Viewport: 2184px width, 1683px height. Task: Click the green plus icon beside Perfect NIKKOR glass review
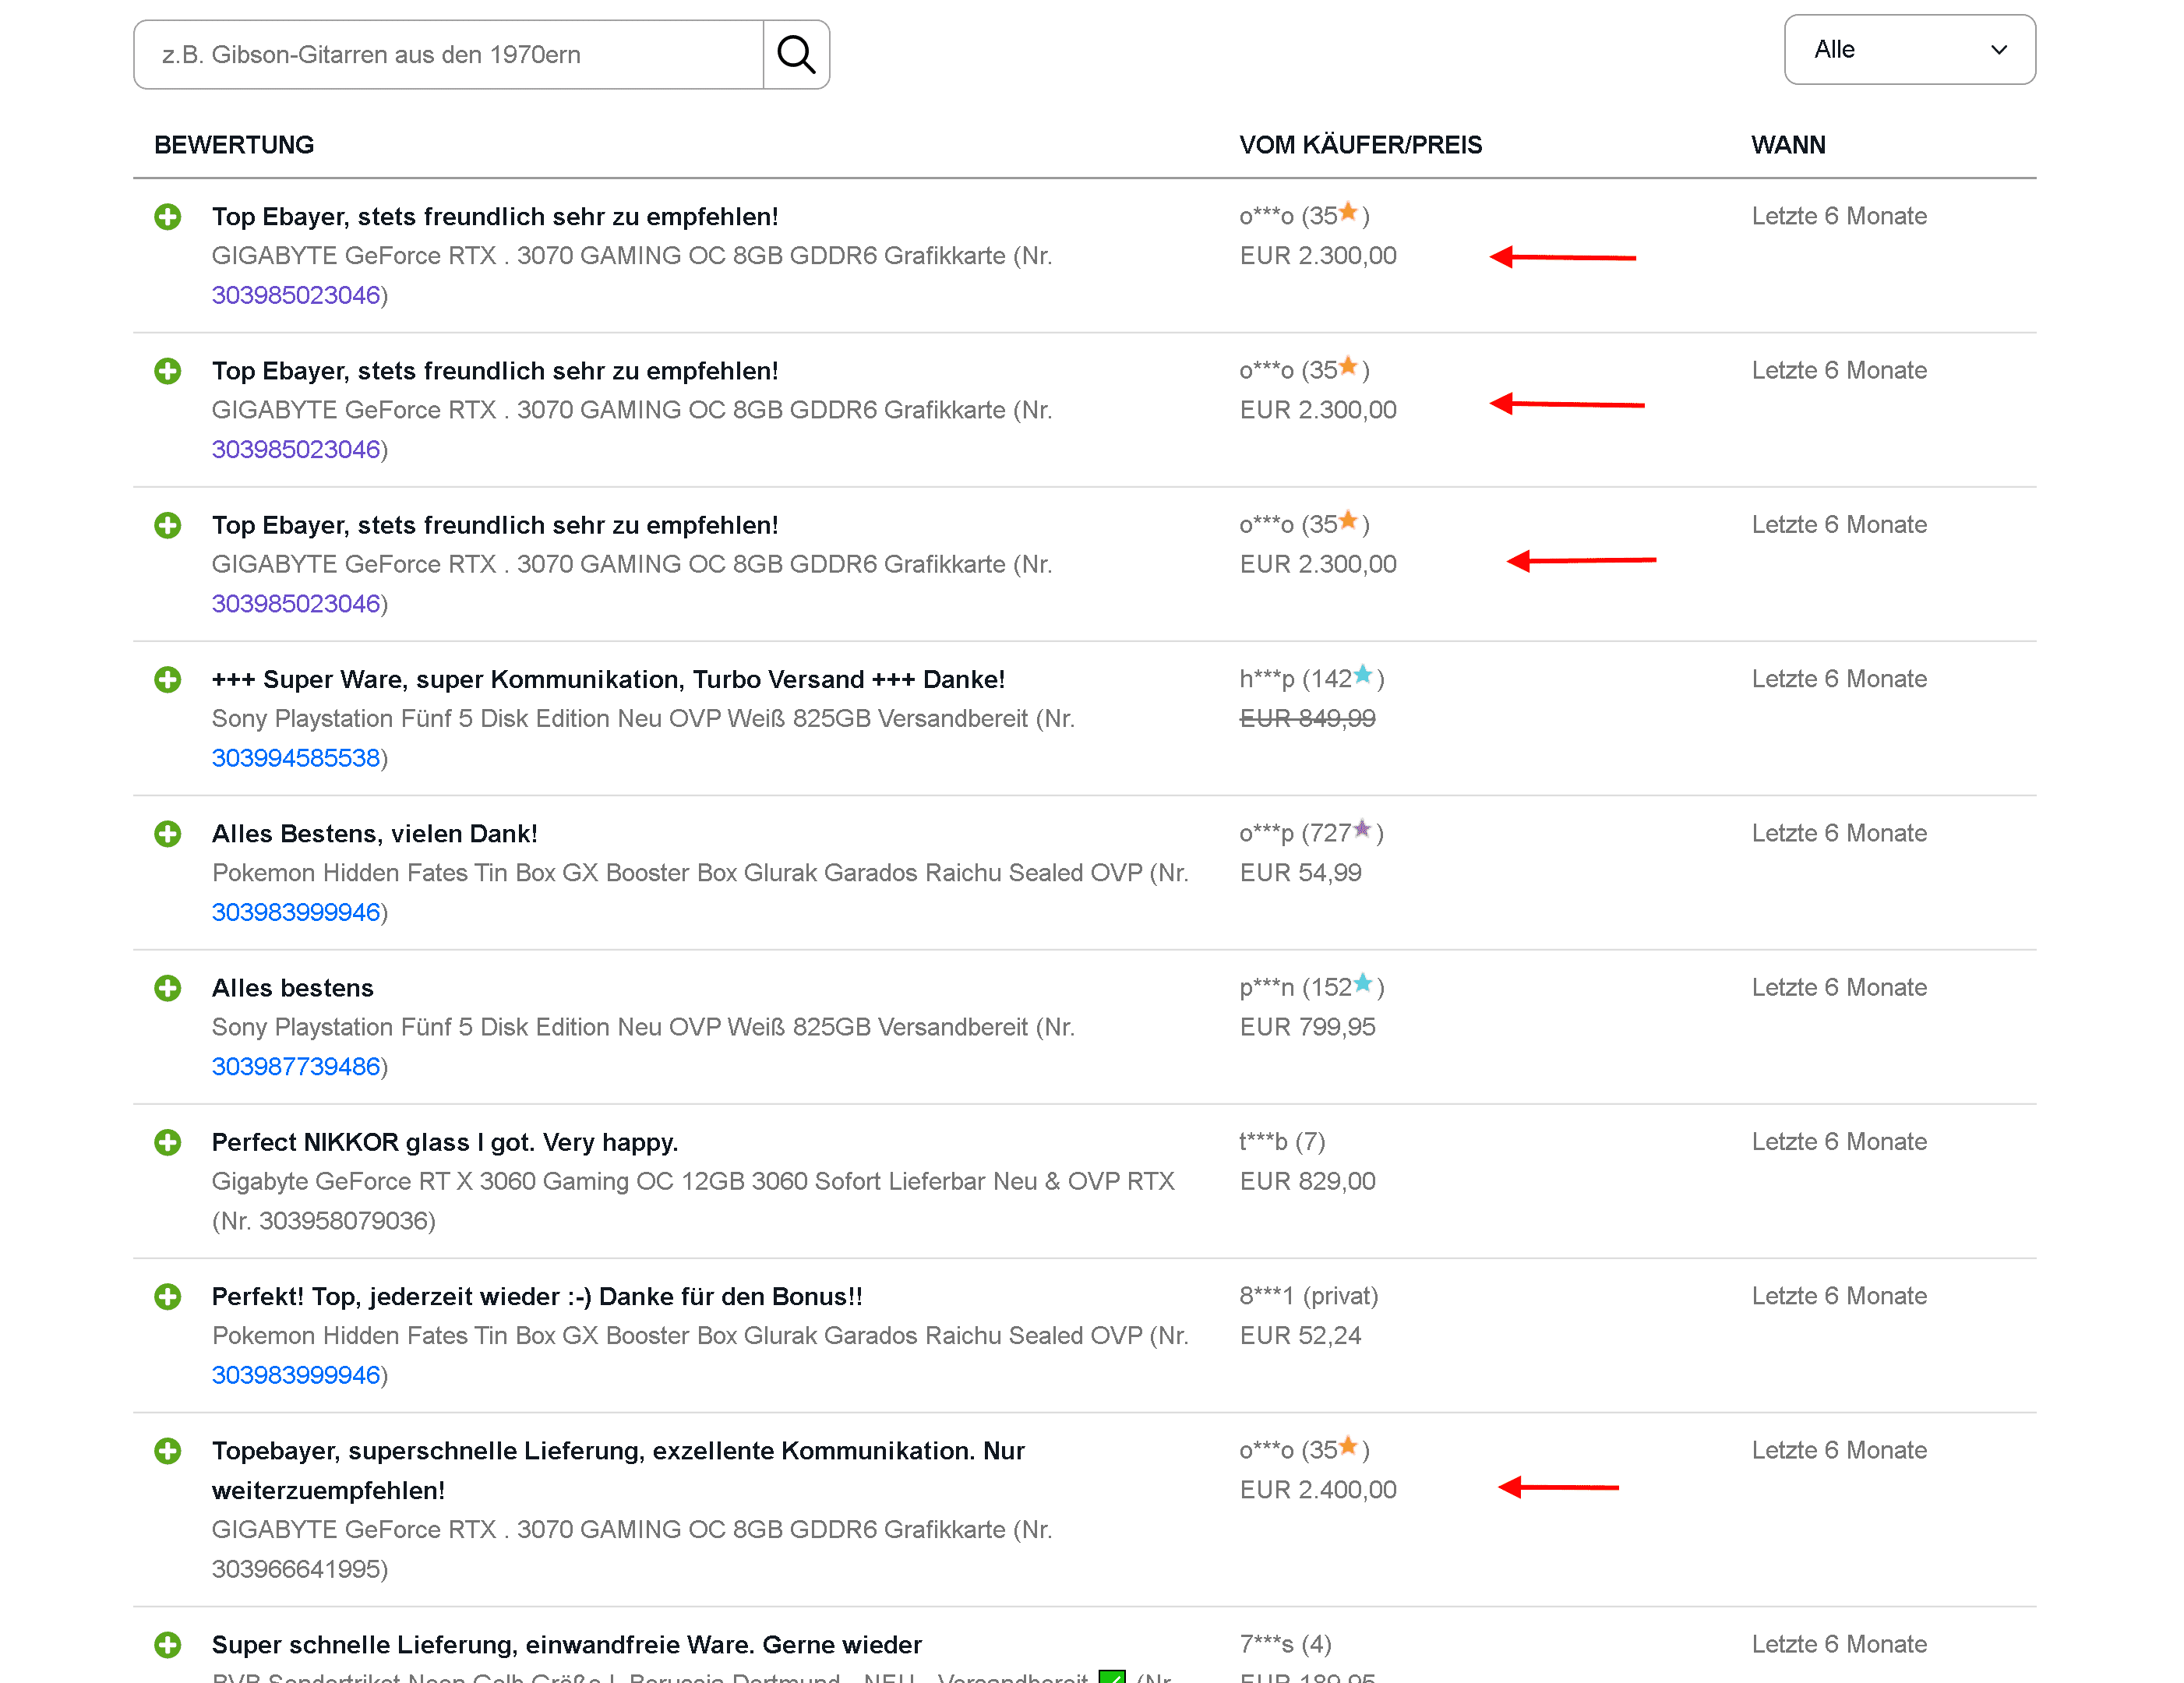coord(168,1142)
